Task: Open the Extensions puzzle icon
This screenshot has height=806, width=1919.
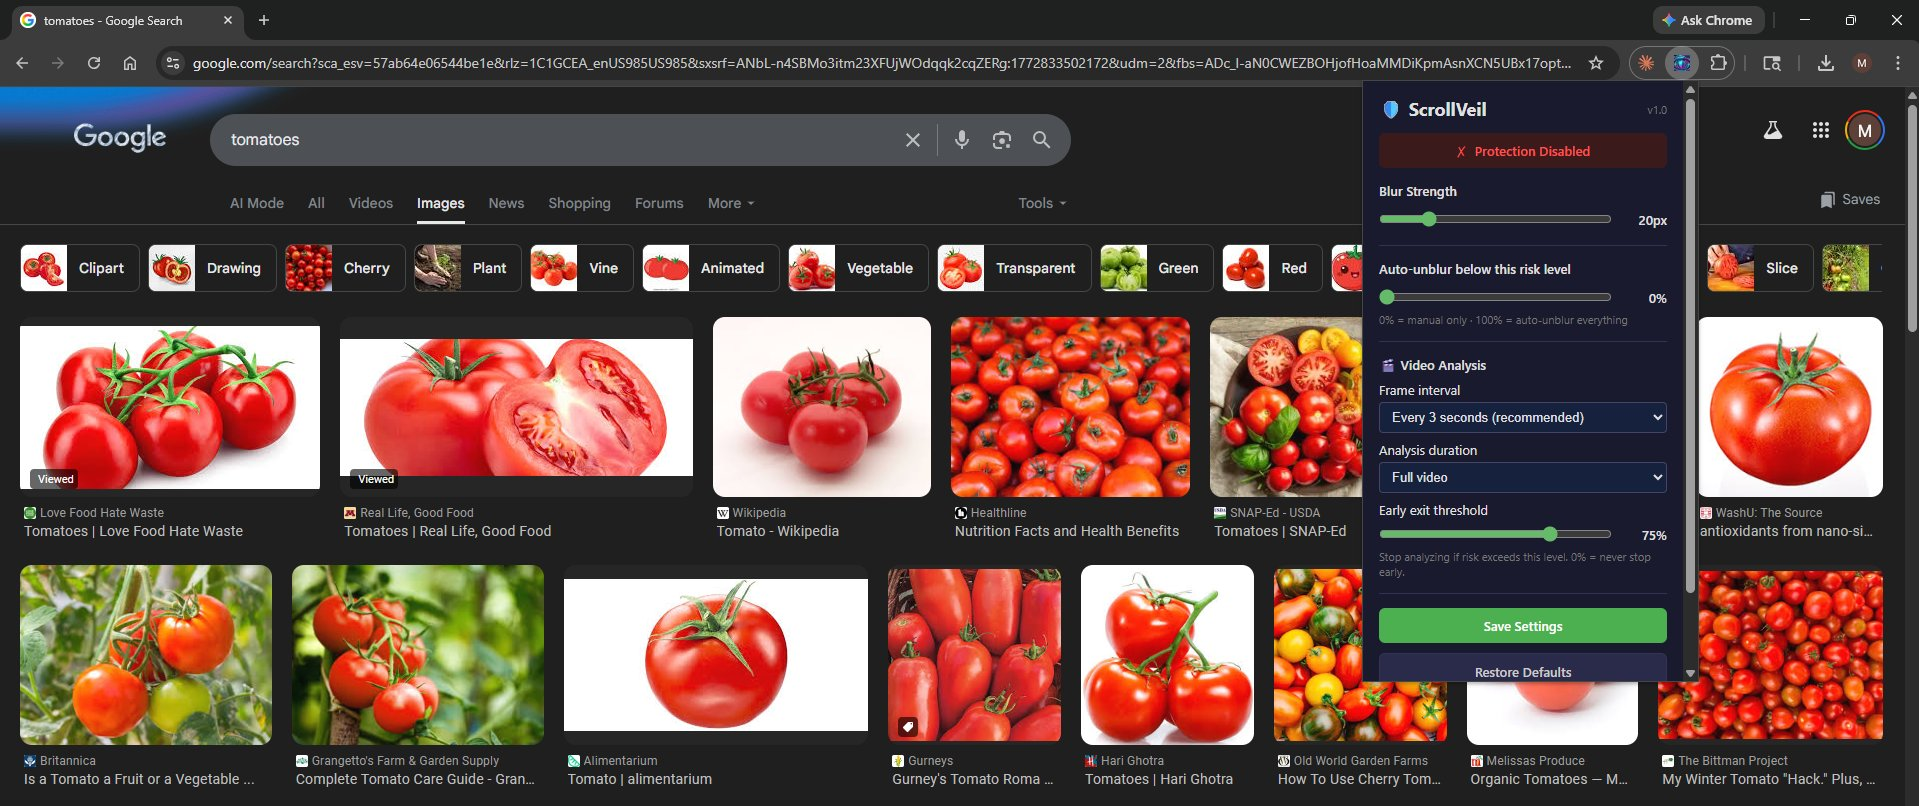Action: point(1718,63)
